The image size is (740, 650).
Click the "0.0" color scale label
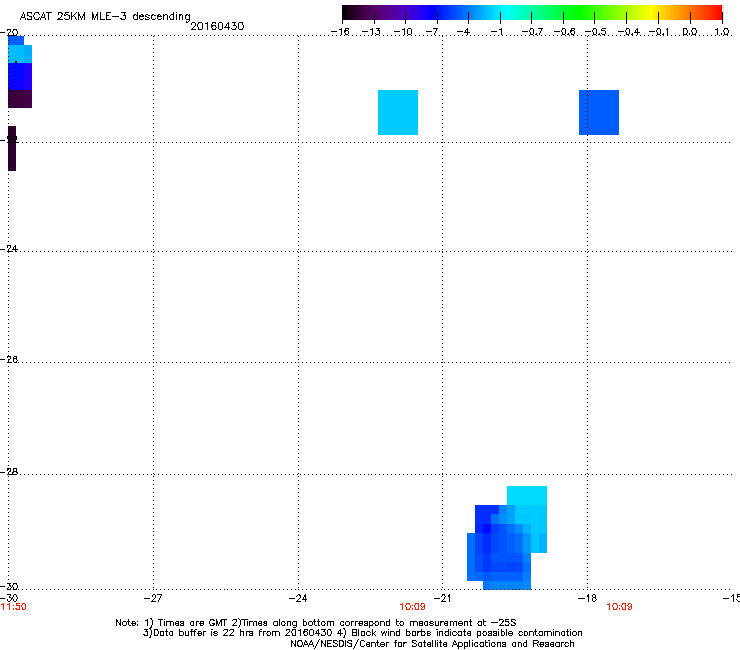[x=690, y=32]
